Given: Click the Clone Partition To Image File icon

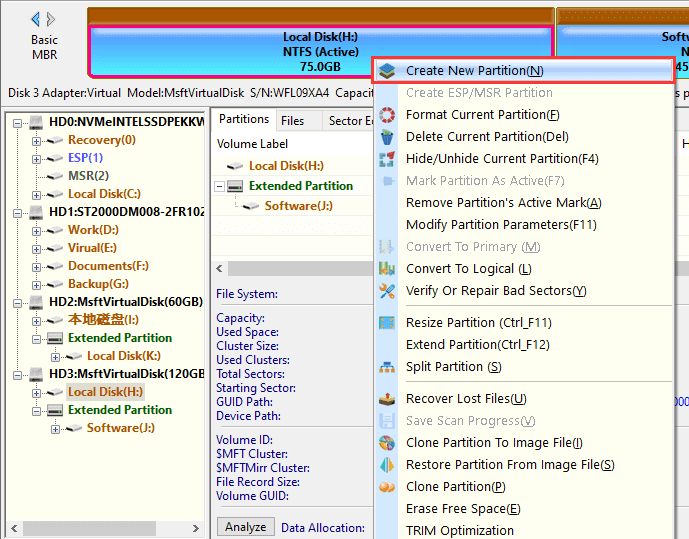Looking at the screenshot, I should 387,443.
